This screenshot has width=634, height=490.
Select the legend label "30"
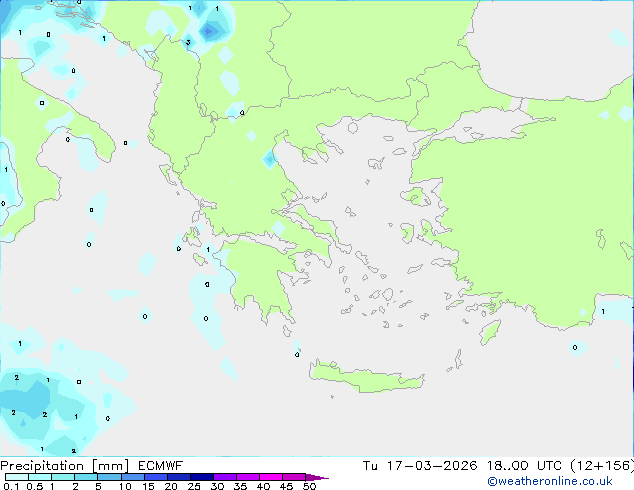point(217,486)
